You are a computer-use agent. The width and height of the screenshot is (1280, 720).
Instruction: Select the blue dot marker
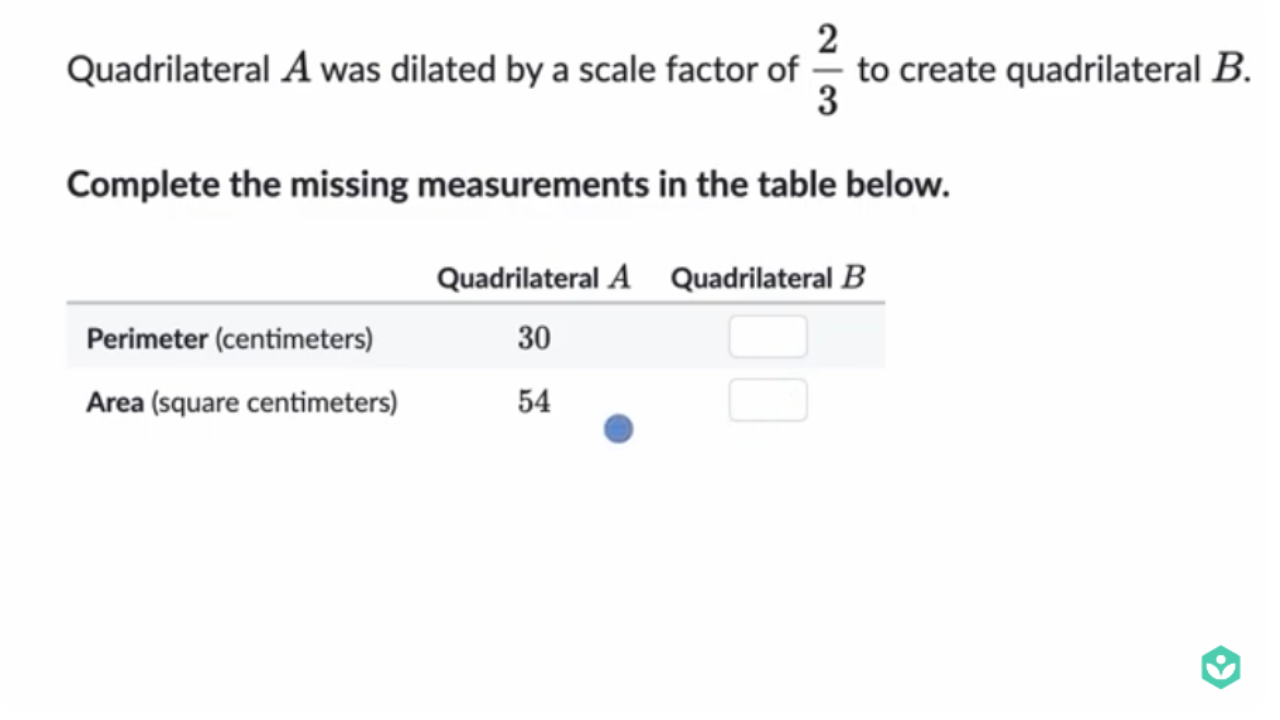pyautogui.click(x=618, y=428)
